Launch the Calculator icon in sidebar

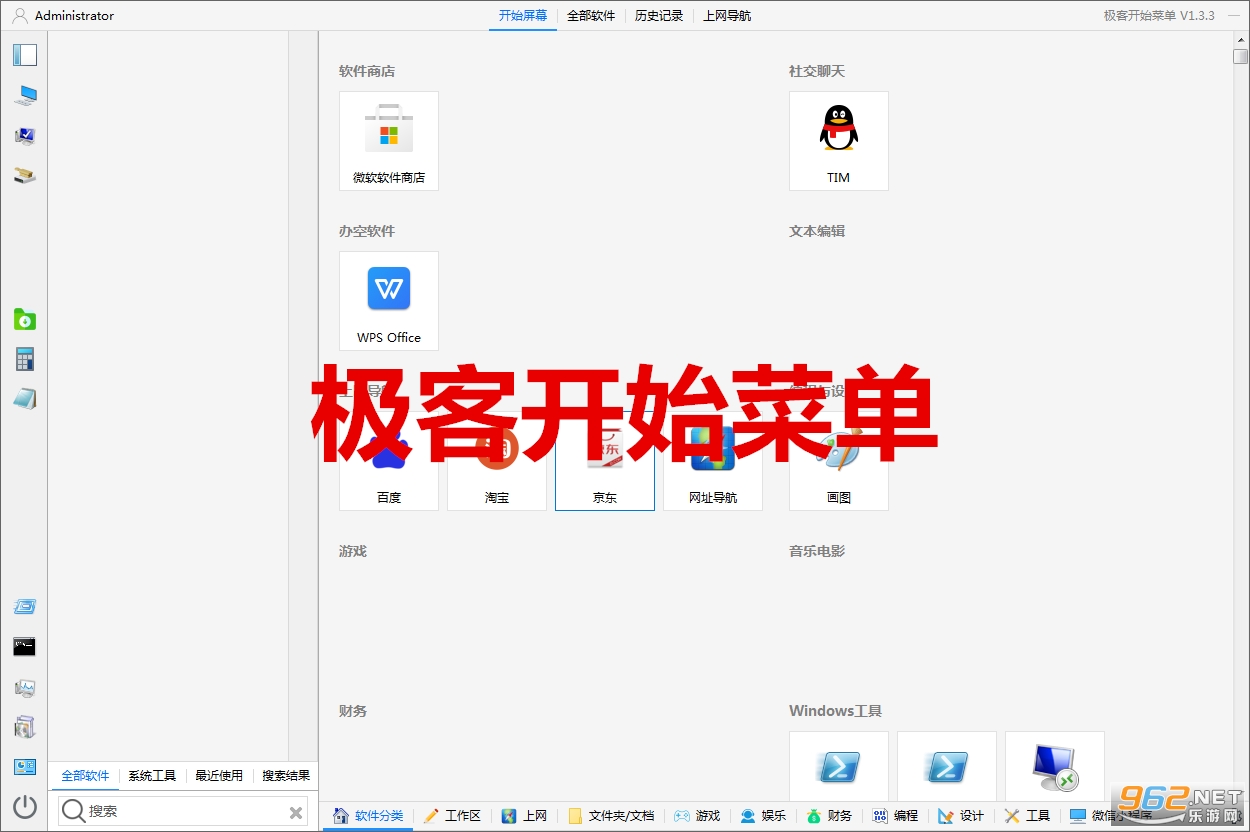click(x=24, y=360)
